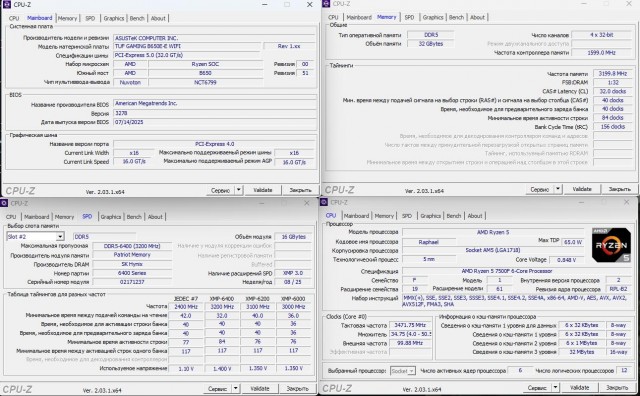
Task: Open Memory tab in CPU window
Action: [384, 216]
